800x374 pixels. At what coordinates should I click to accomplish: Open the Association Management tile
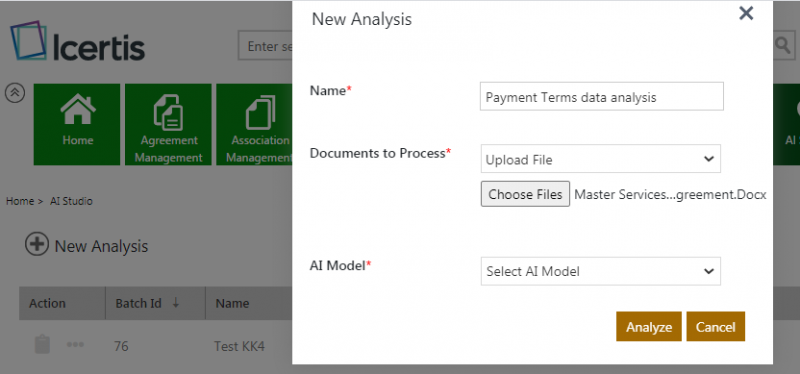254,124
